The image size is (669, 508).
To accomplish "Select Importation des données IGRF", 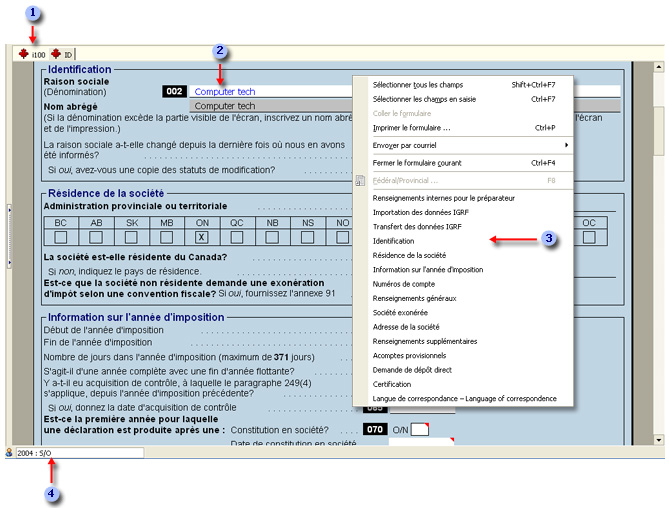I will 464,212.
